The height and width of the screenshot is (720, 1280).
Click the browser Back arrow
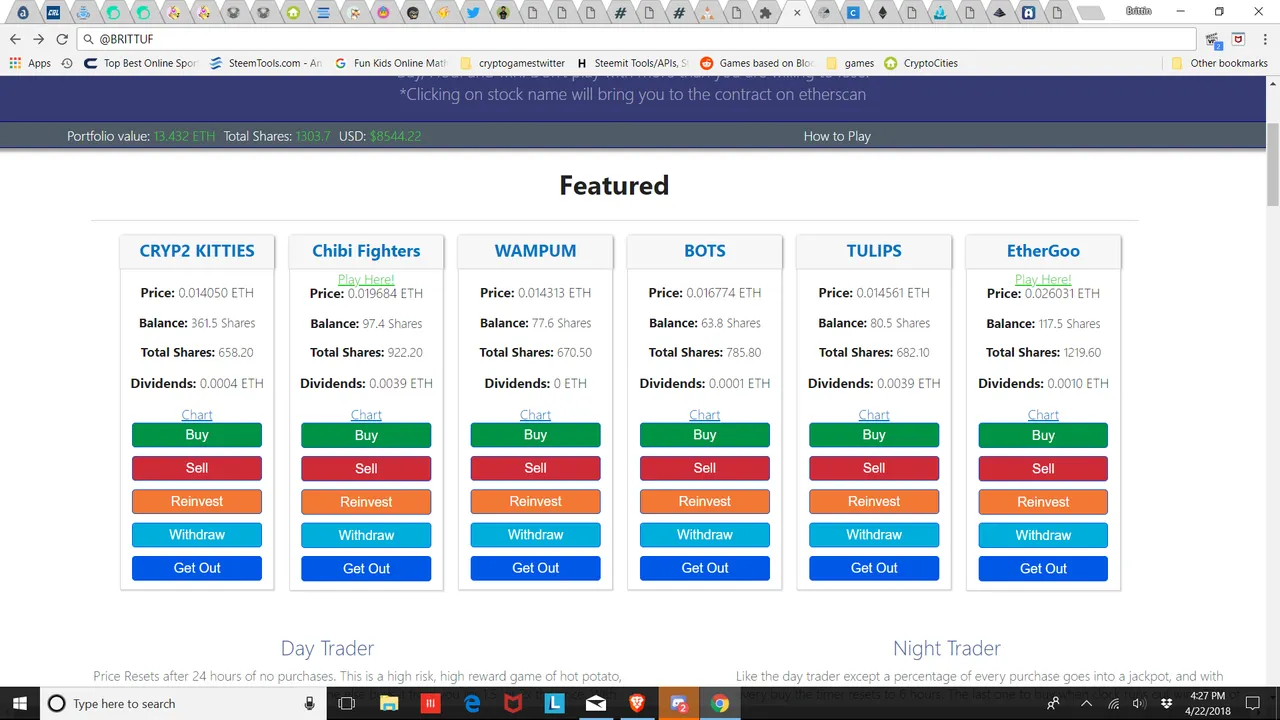tap(15, 39)
